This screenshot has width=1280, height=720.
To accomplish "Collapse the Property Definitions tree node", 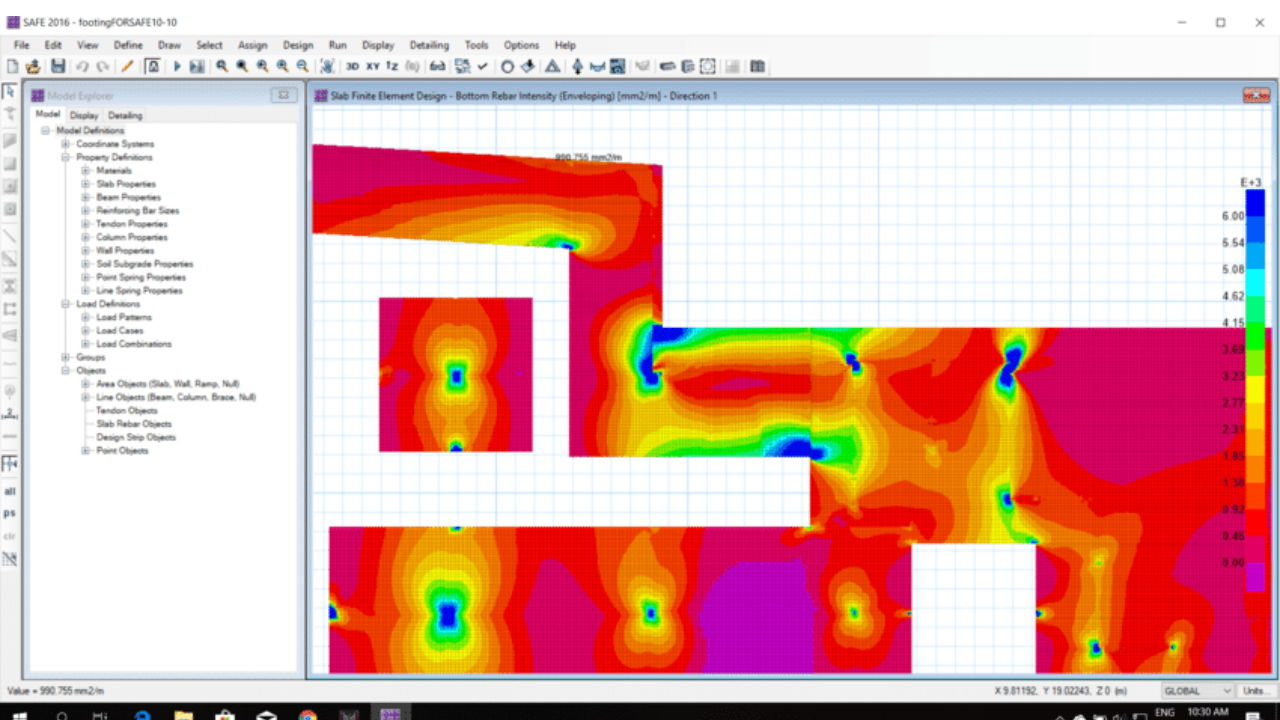I will point(66,157).
